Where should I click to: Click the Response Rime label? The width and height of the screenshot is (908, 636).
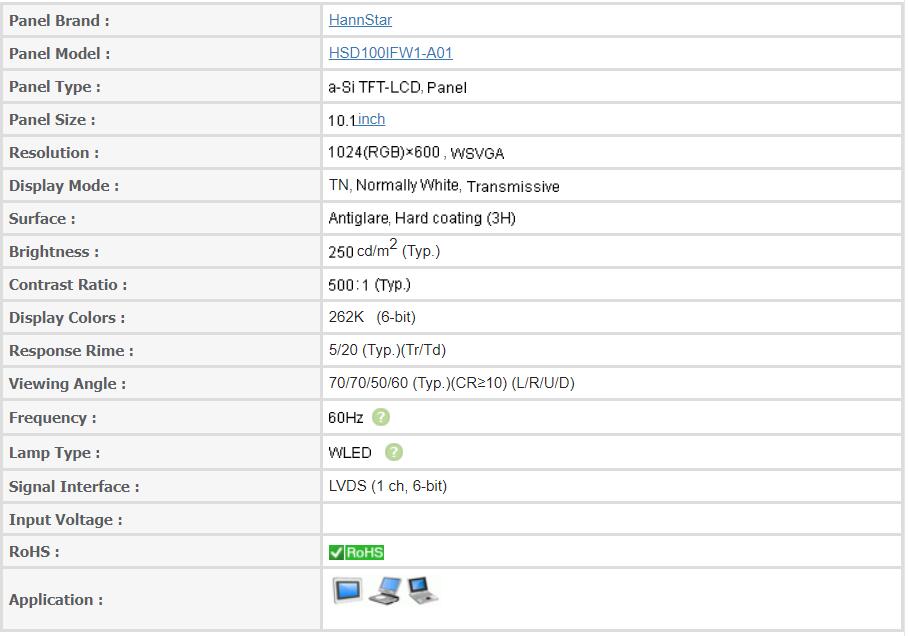[71, 351]
